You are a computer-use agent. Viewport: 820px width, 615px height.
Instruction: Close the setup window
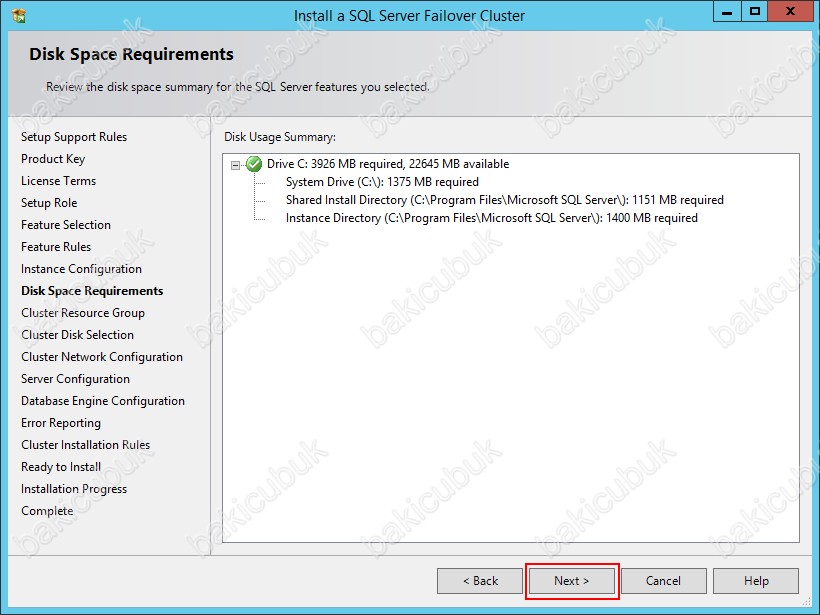tap(790, 12)
